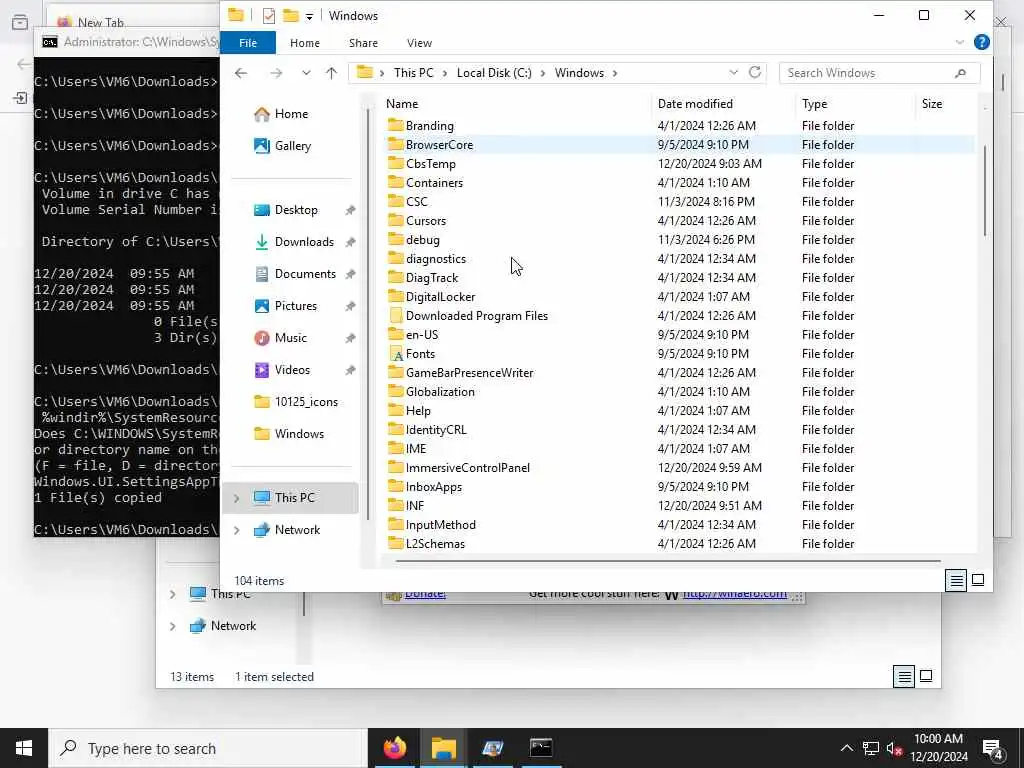Click the search magnifier icon
This screenshot has width=1024, height=768.
click(961, 73)
